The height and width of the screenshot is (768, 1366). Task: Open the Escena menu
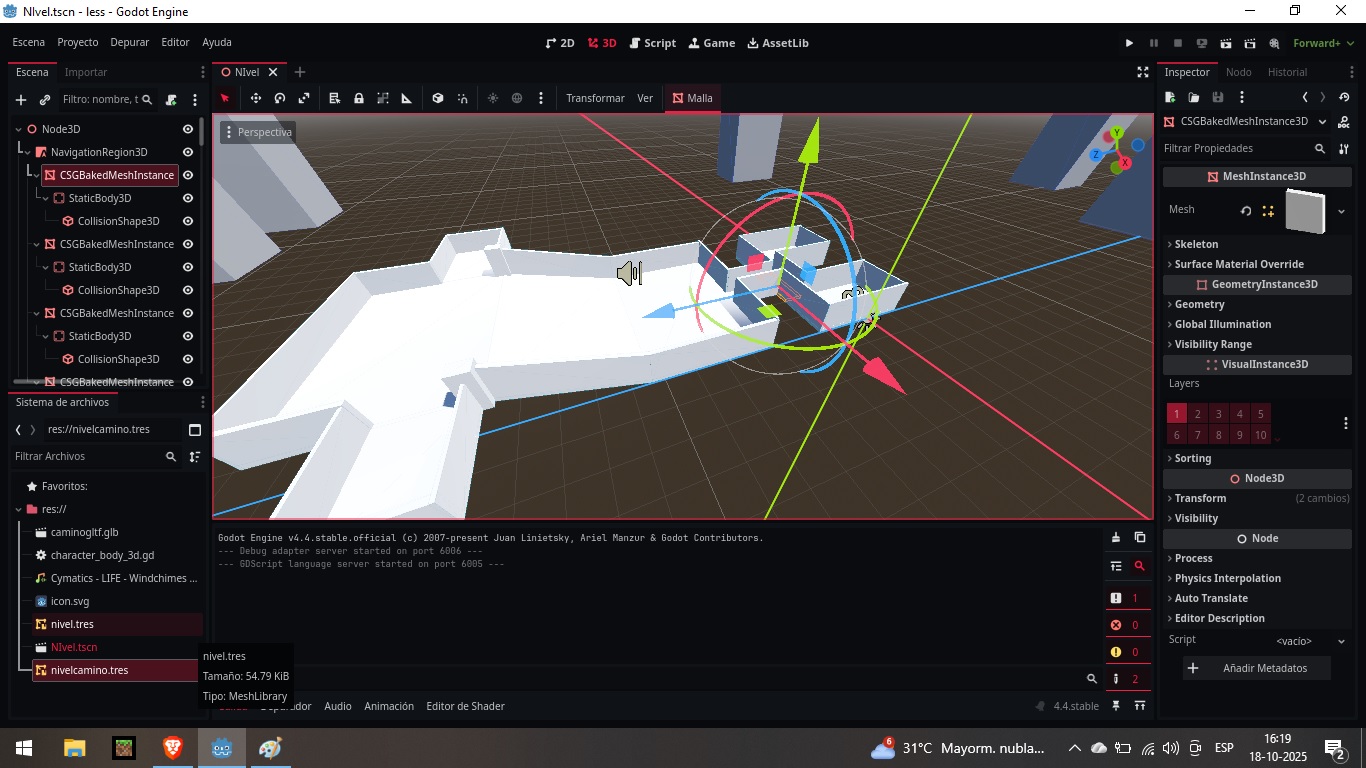[x=28, y=43]
